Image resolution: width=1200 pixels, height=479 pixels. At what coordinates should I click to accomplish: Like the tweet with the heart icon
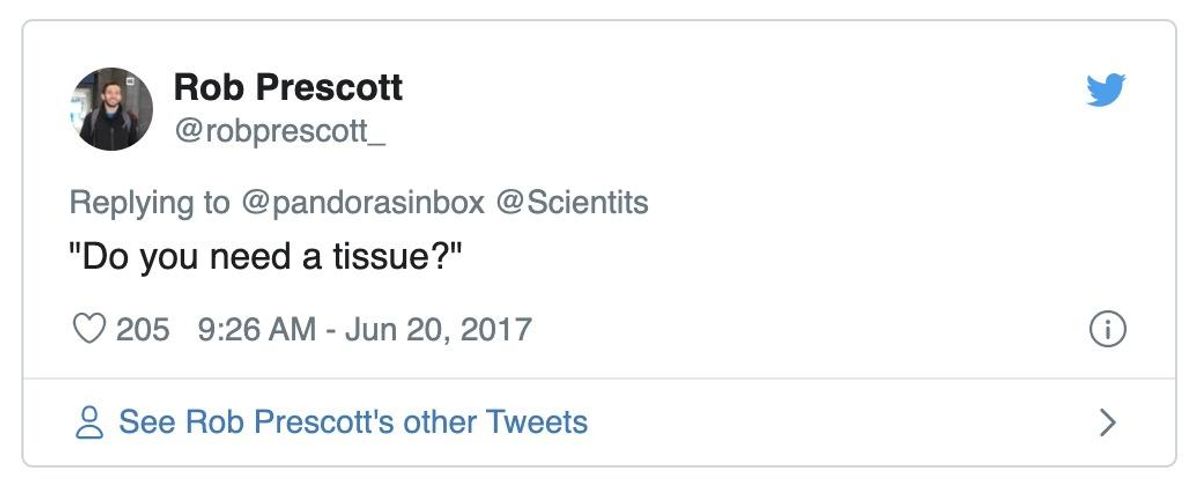click(90, 328)
